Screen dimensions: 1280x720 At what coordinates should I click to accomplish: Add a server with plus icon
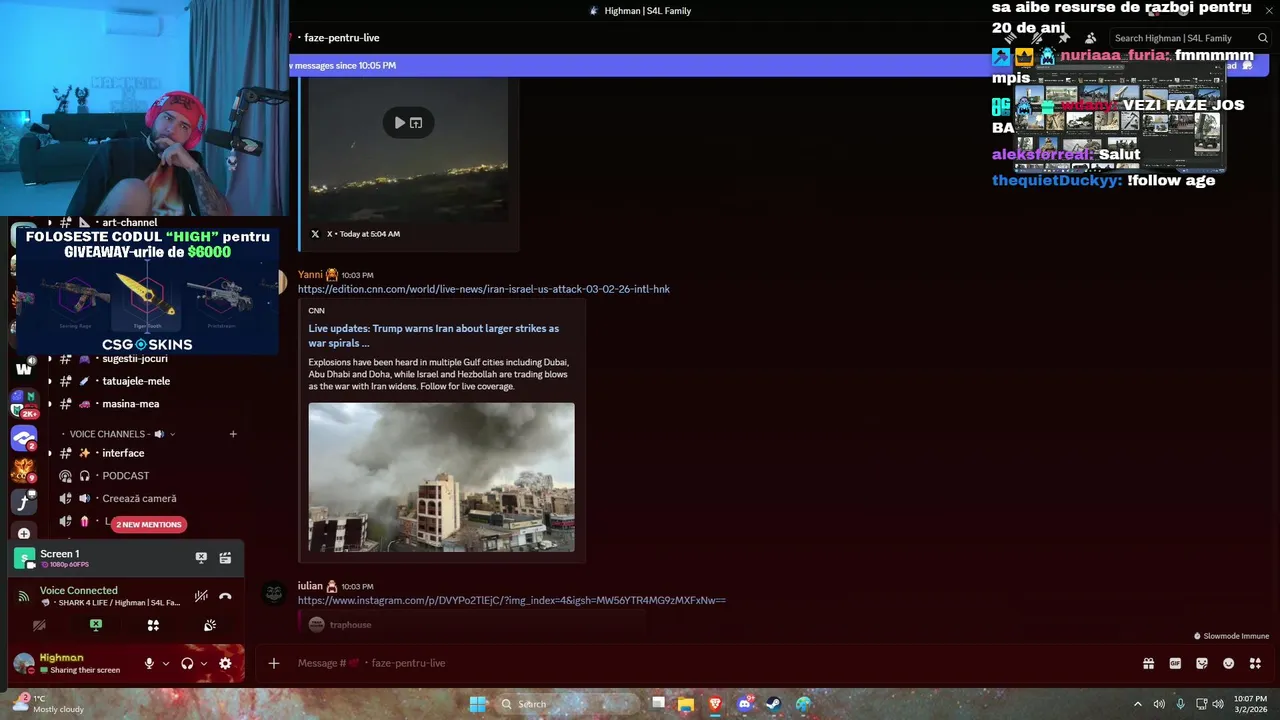[24, 534]
